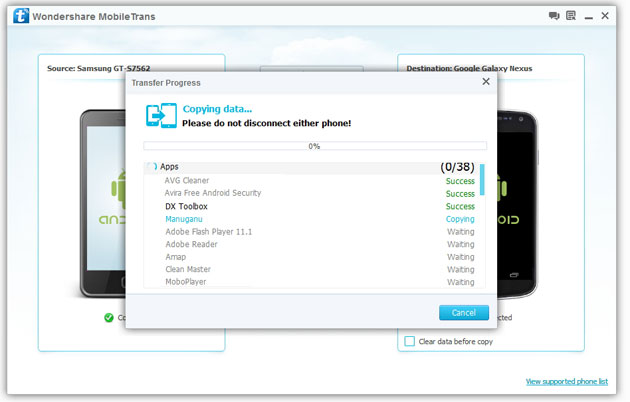Viewport: 630px width, 402px height.
Task: Open View supported phone list link
Action: point(567,381)
